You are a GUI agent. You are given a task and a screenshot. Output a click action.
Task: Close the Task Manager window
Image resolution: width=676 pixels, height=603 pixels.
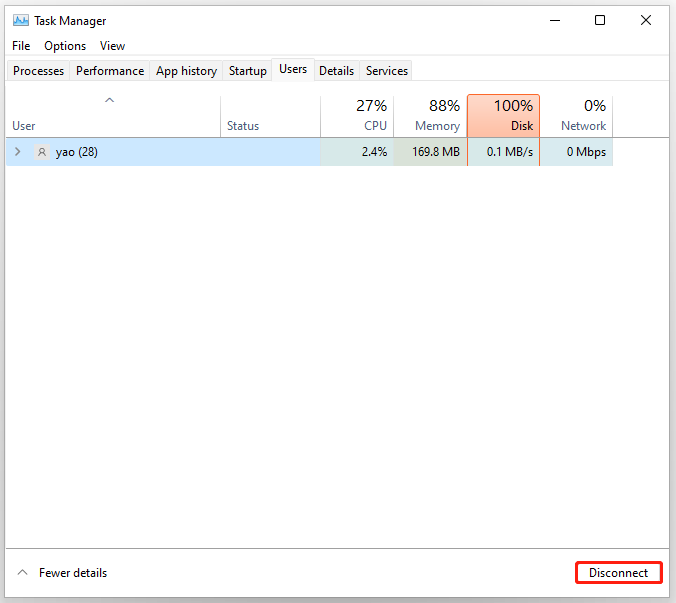pos(646,20)
